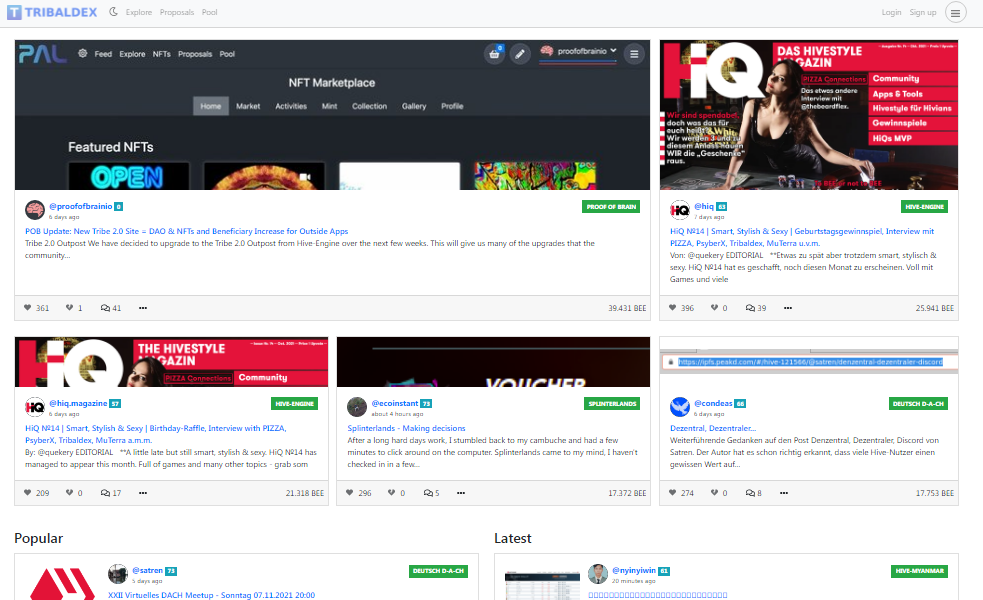Viewport: 983px width, 600px height.
Task: Open @satren post red logo thumbnail
Action: point(62,583)
